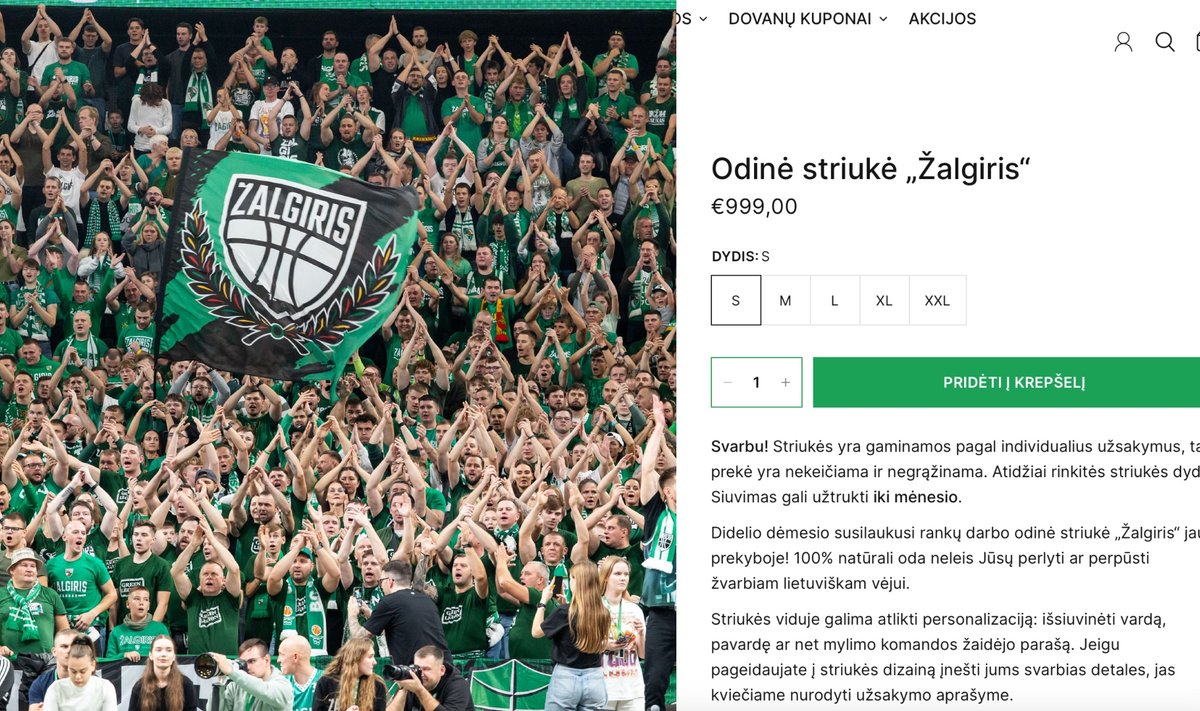
Task: Select size S
Action: pos(736,300)
